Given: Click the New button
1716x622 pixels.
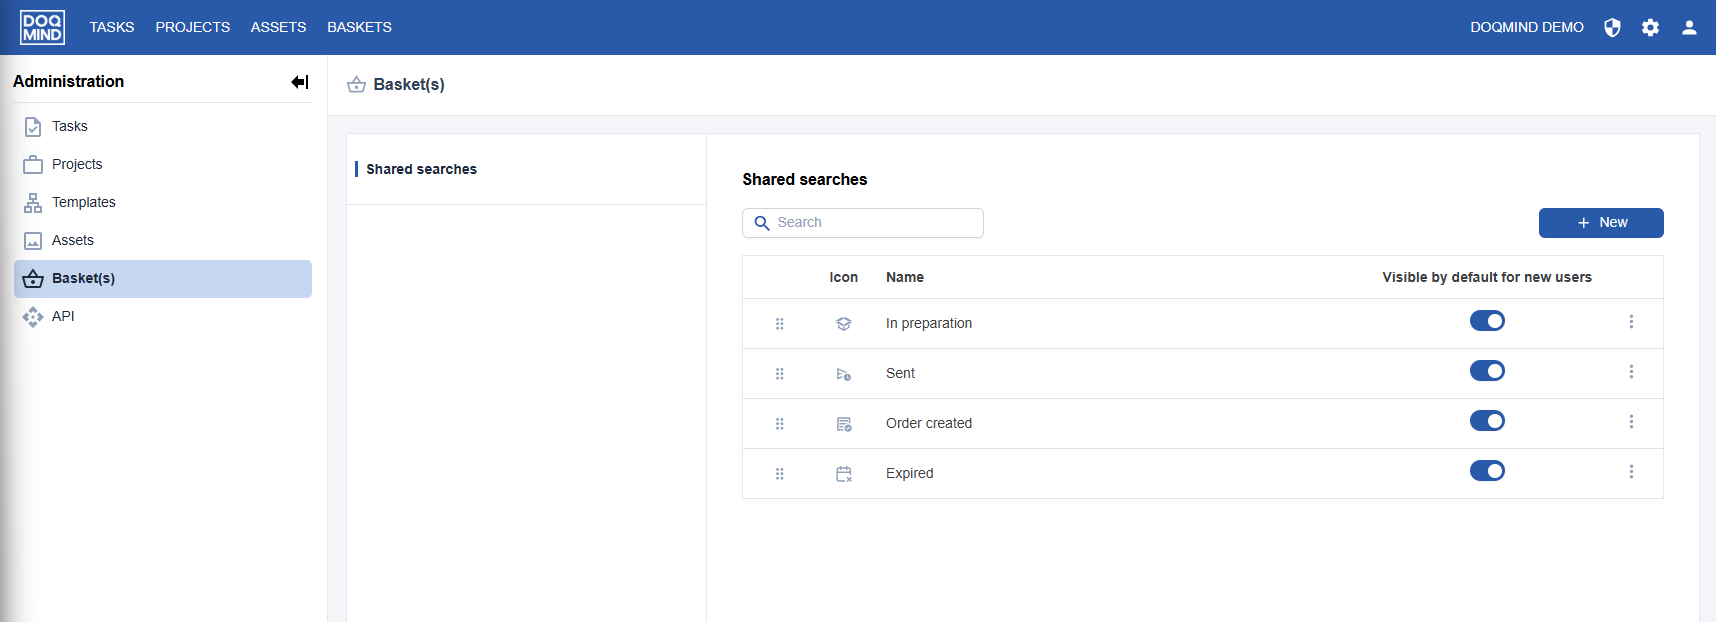Looking at the screenshot, I should [x=1600, y=223].
